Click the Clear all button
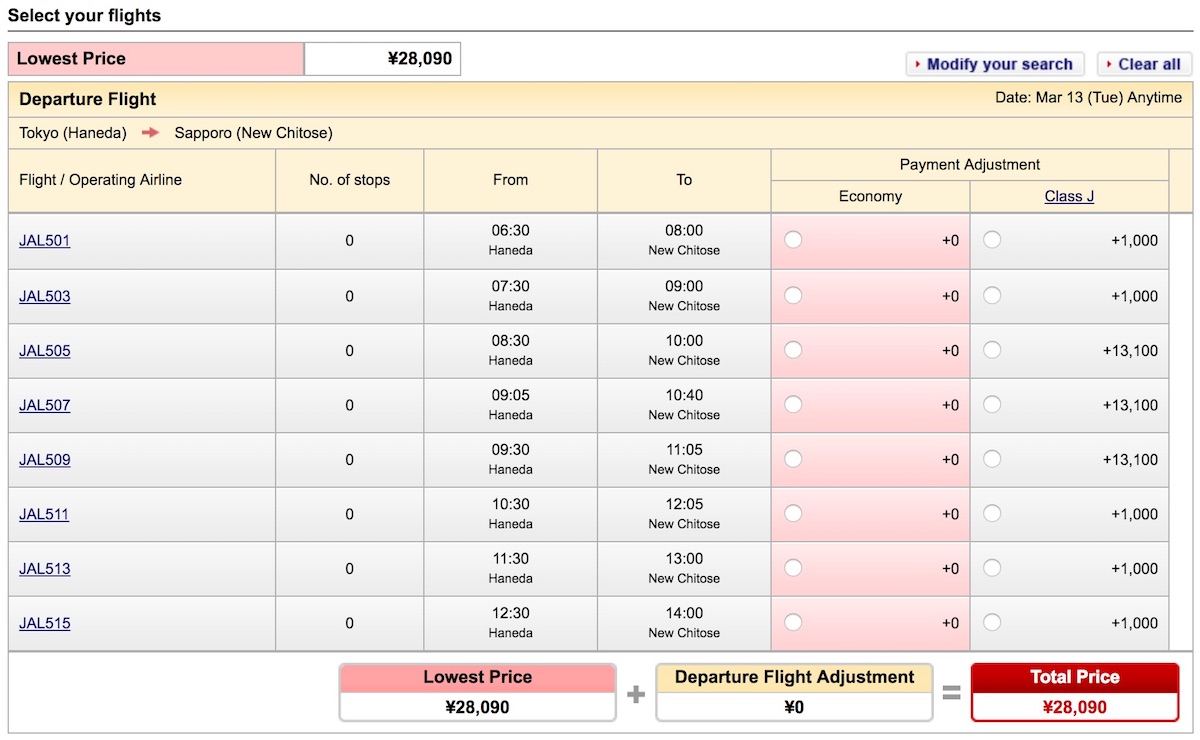The width and height of the screenshot is (1200, 740). (1144, 64)
